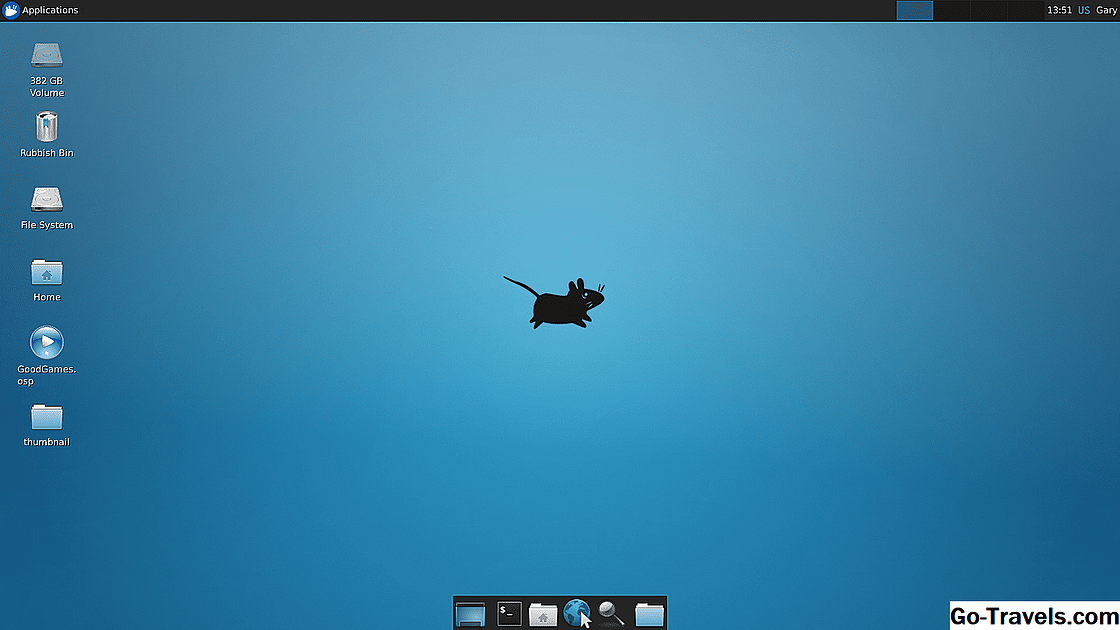
Task: Launch the Terminal from the dock
Action: click(x=509, y=614)
